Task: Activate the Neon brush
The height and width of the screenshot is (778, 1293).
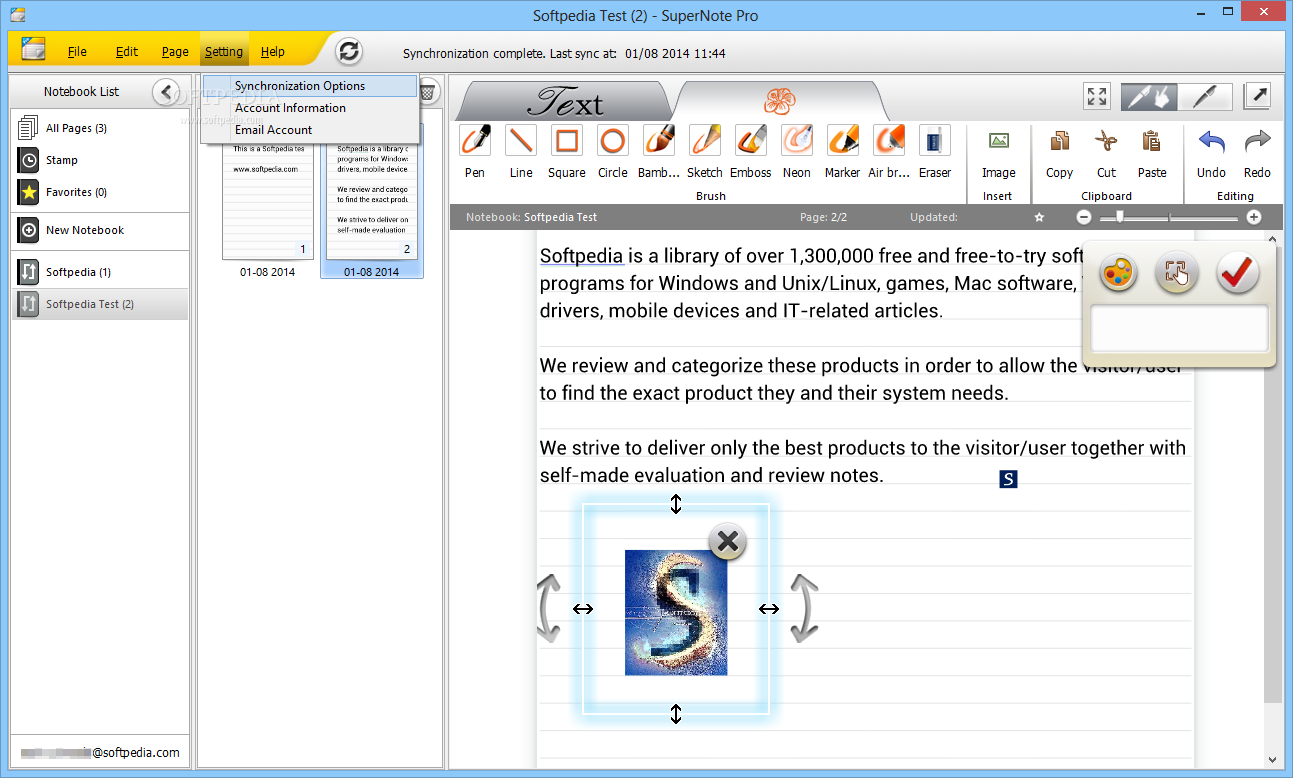Action: pos(797,140)
